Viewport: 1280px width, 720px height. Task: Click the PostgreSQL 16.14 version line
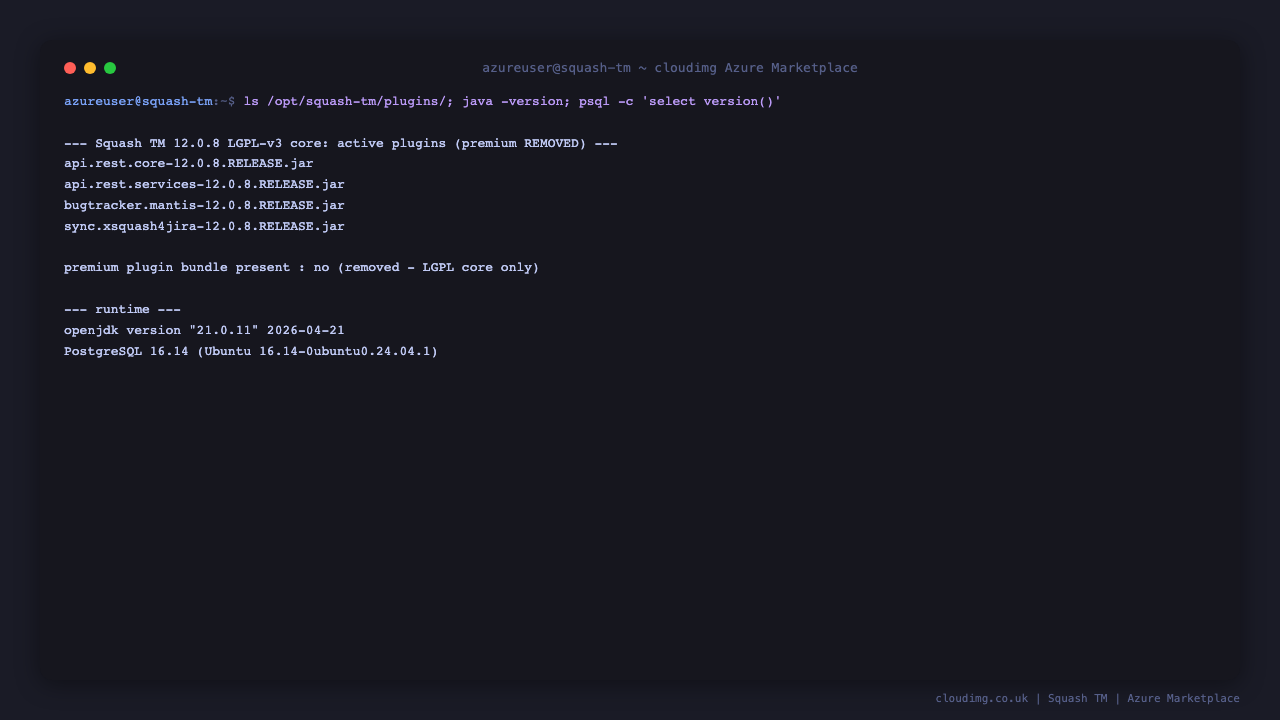tap(251, 352)
